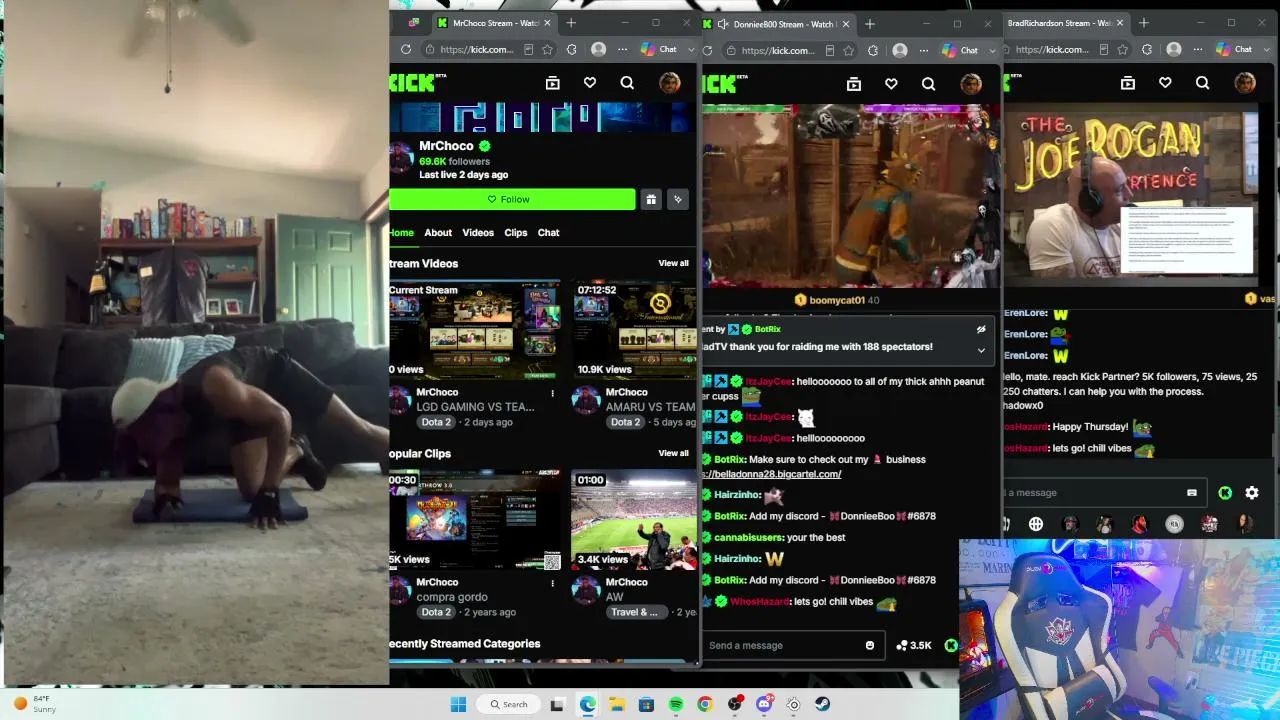The width and height of the screenshot is (1280, 720).
Task: Open Discord from the taskbar
Action: pyautogui.click(x=765, y=704)
